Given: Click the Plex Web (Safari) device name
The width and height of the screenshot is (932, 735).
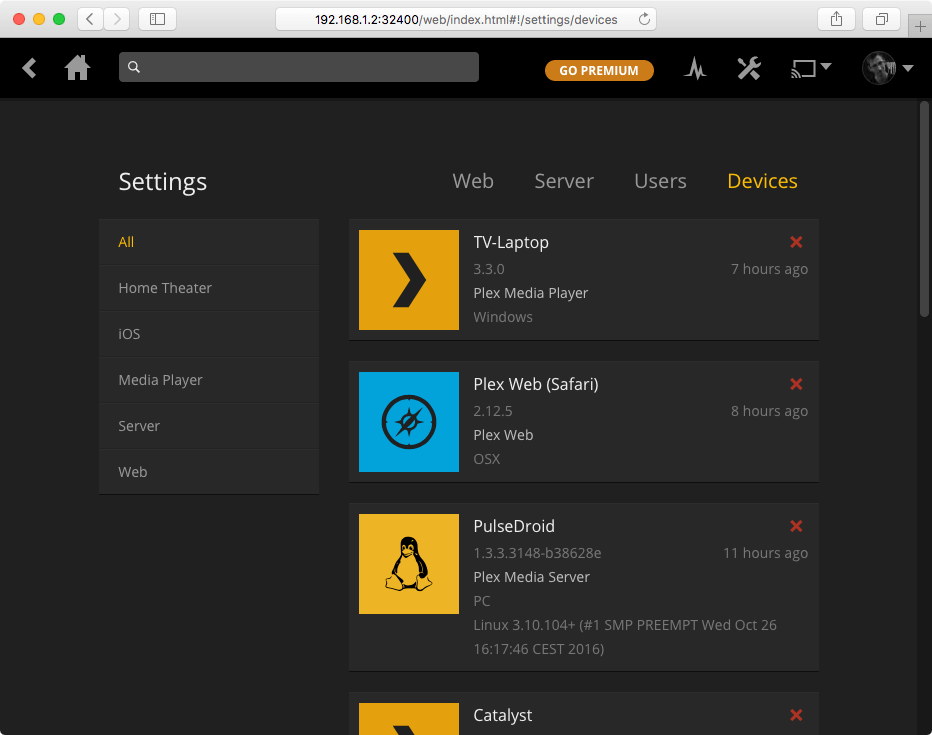Looking at the screenshot, I should point(536,384).
